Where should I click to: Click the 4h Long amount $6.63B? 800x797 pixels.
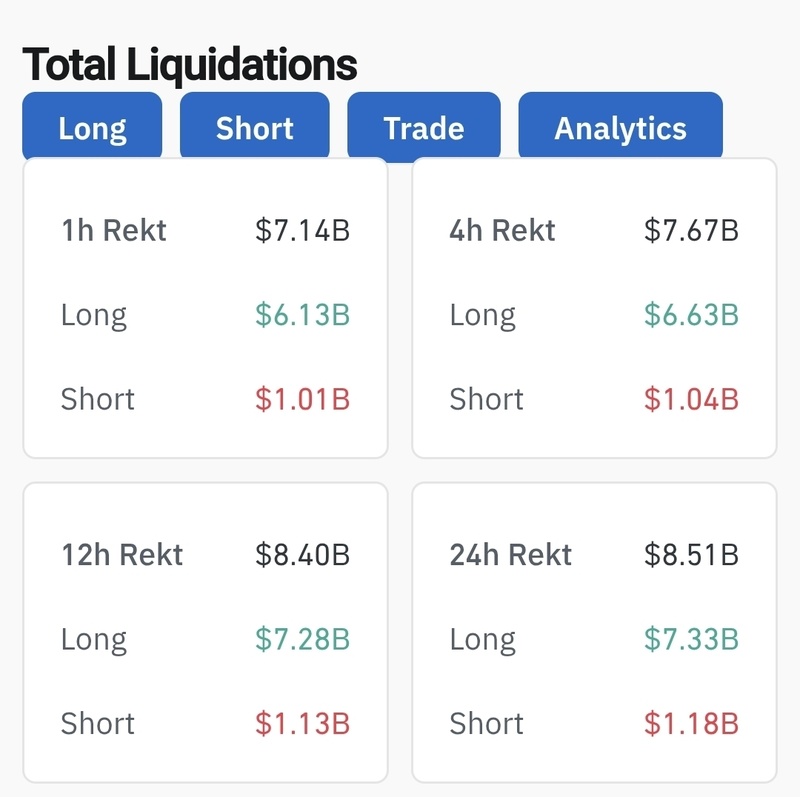point(691,315)
